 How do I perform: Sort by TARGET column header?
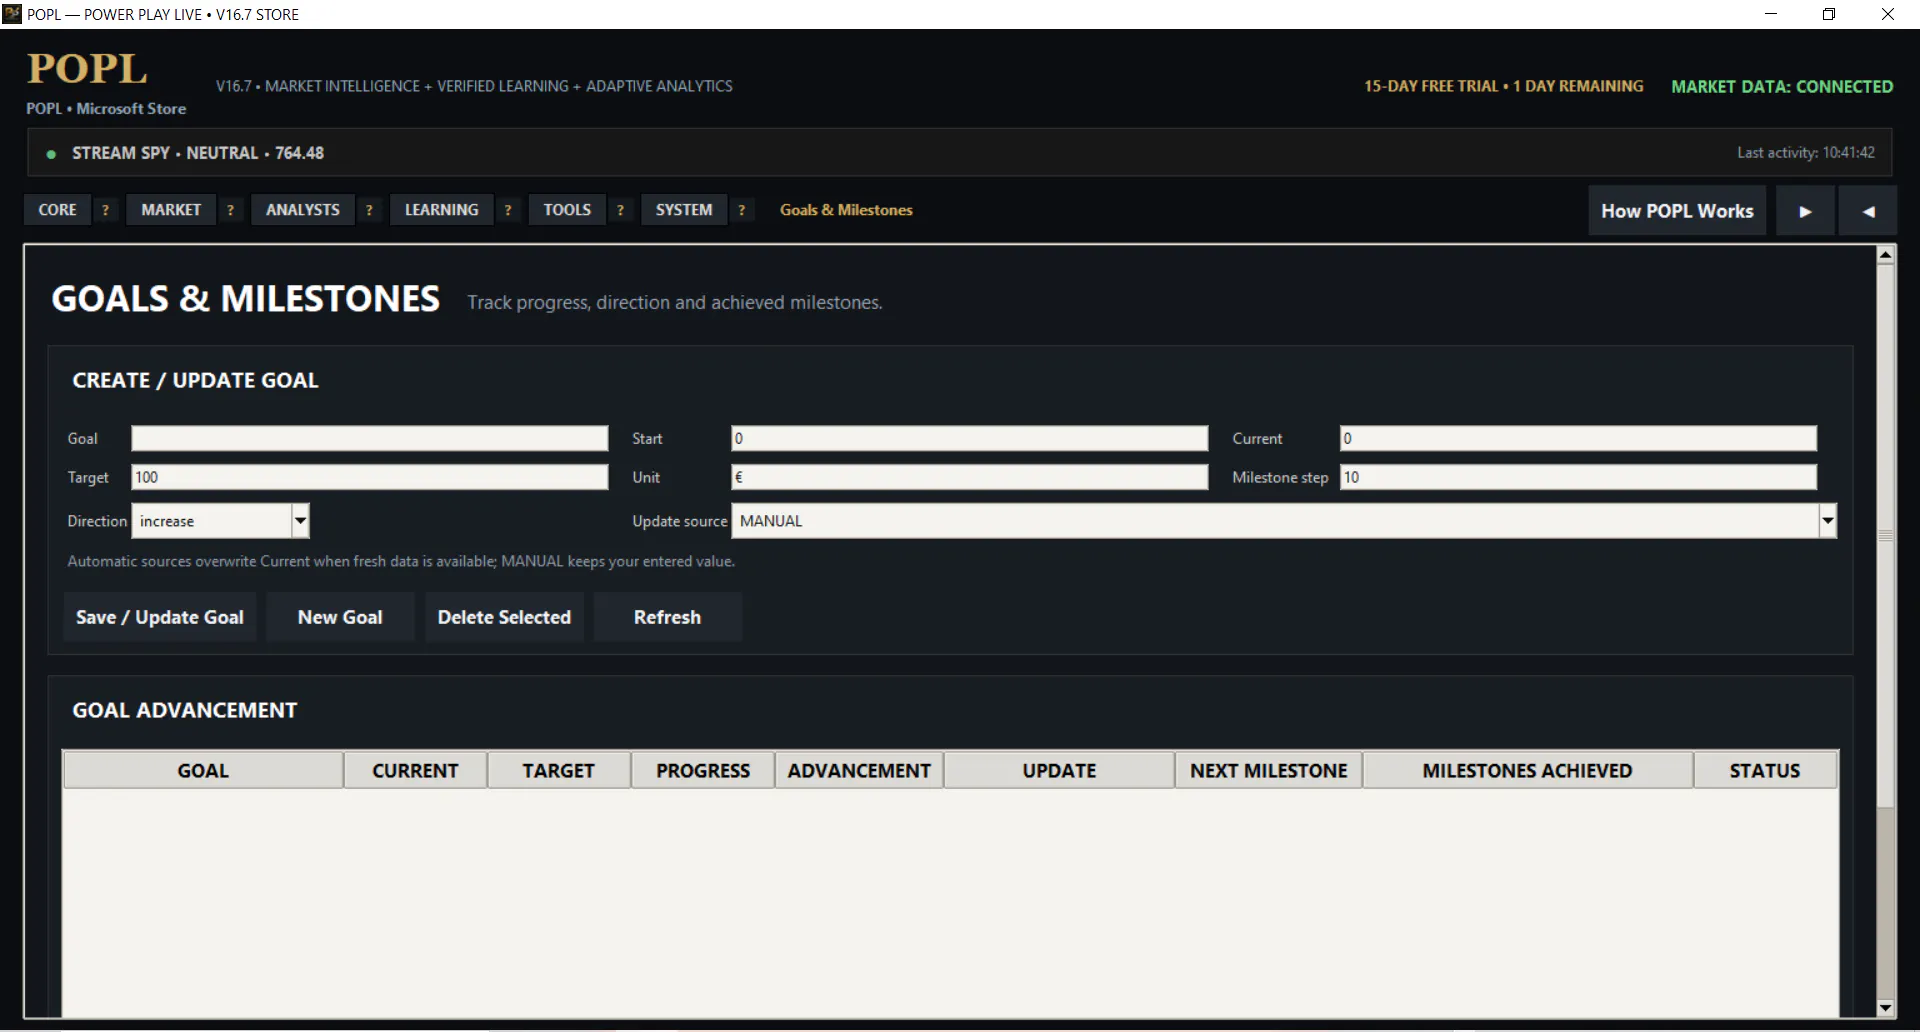pyautogui.click(x=559, y=771)
